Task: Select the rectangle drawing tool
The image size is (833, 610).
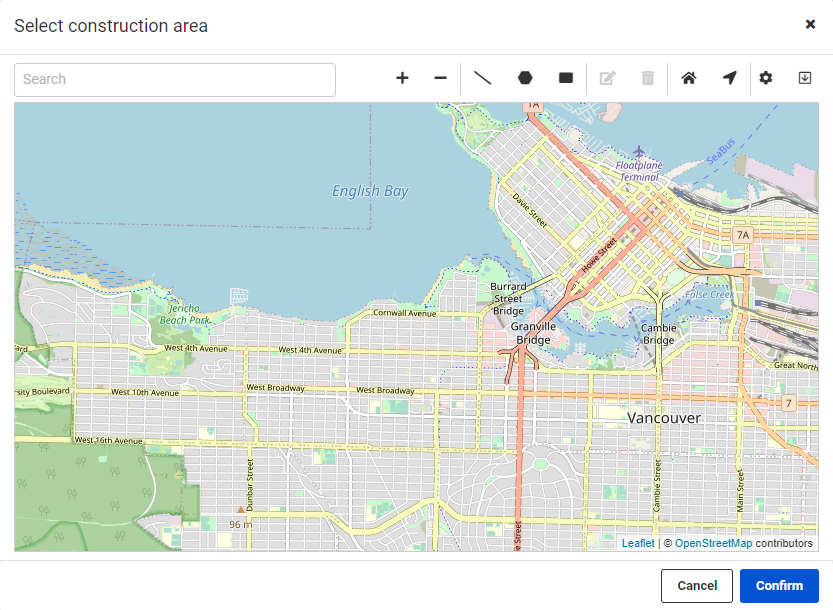Action: (565, 77)
